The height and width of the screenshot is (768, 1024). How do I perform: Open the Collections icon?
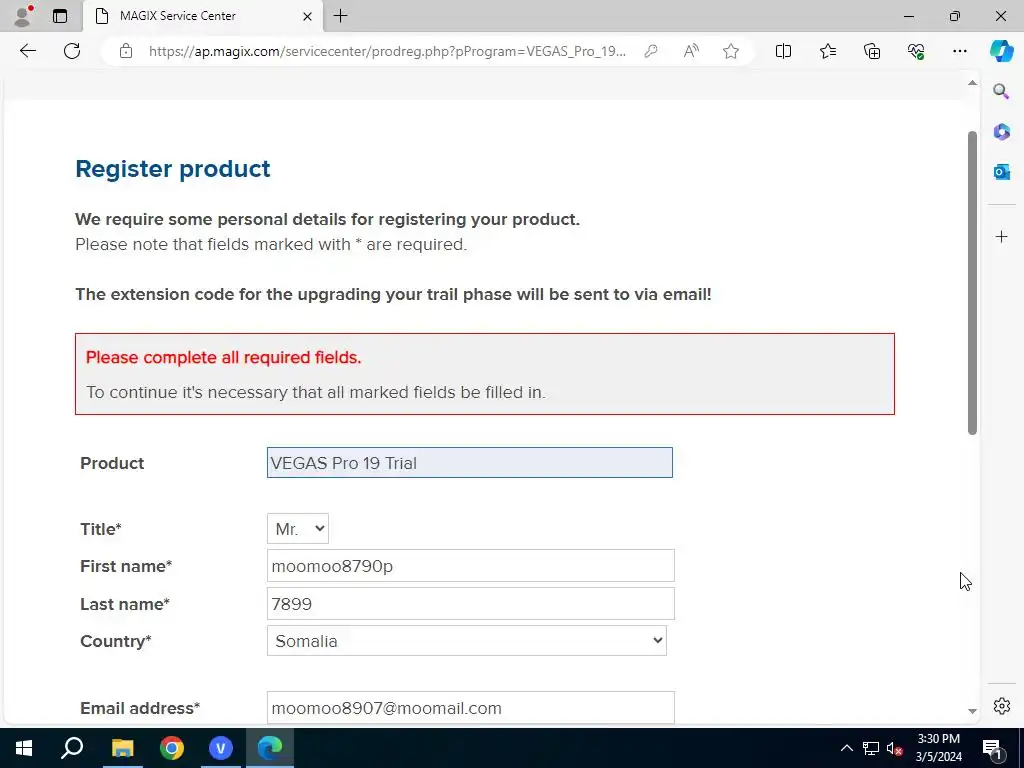point(872,51)
